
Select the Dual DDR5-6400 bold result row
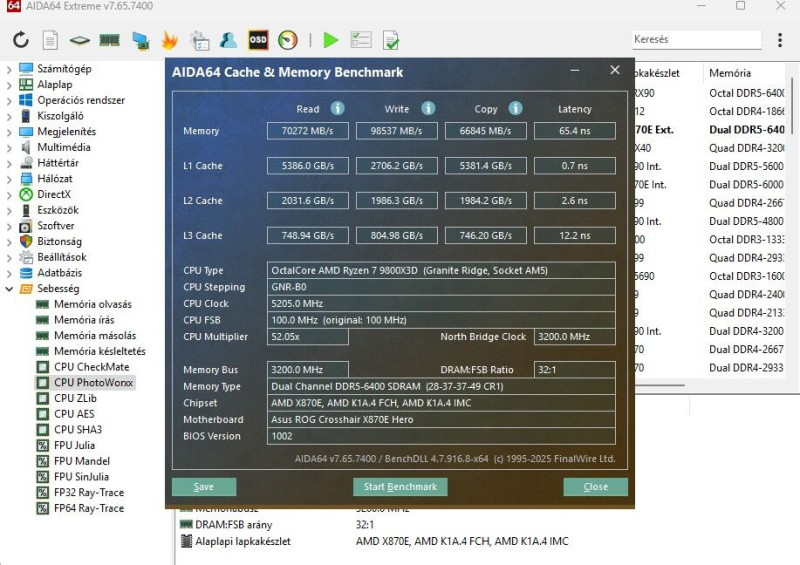pyautogui.click(x=746, y=130)
